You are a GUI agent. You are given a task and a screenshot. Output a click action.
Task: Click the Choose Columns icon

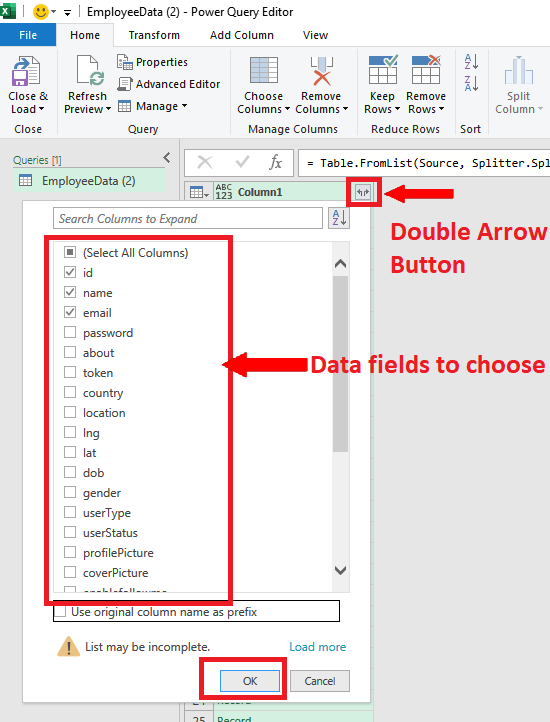[x=264, y=71]
